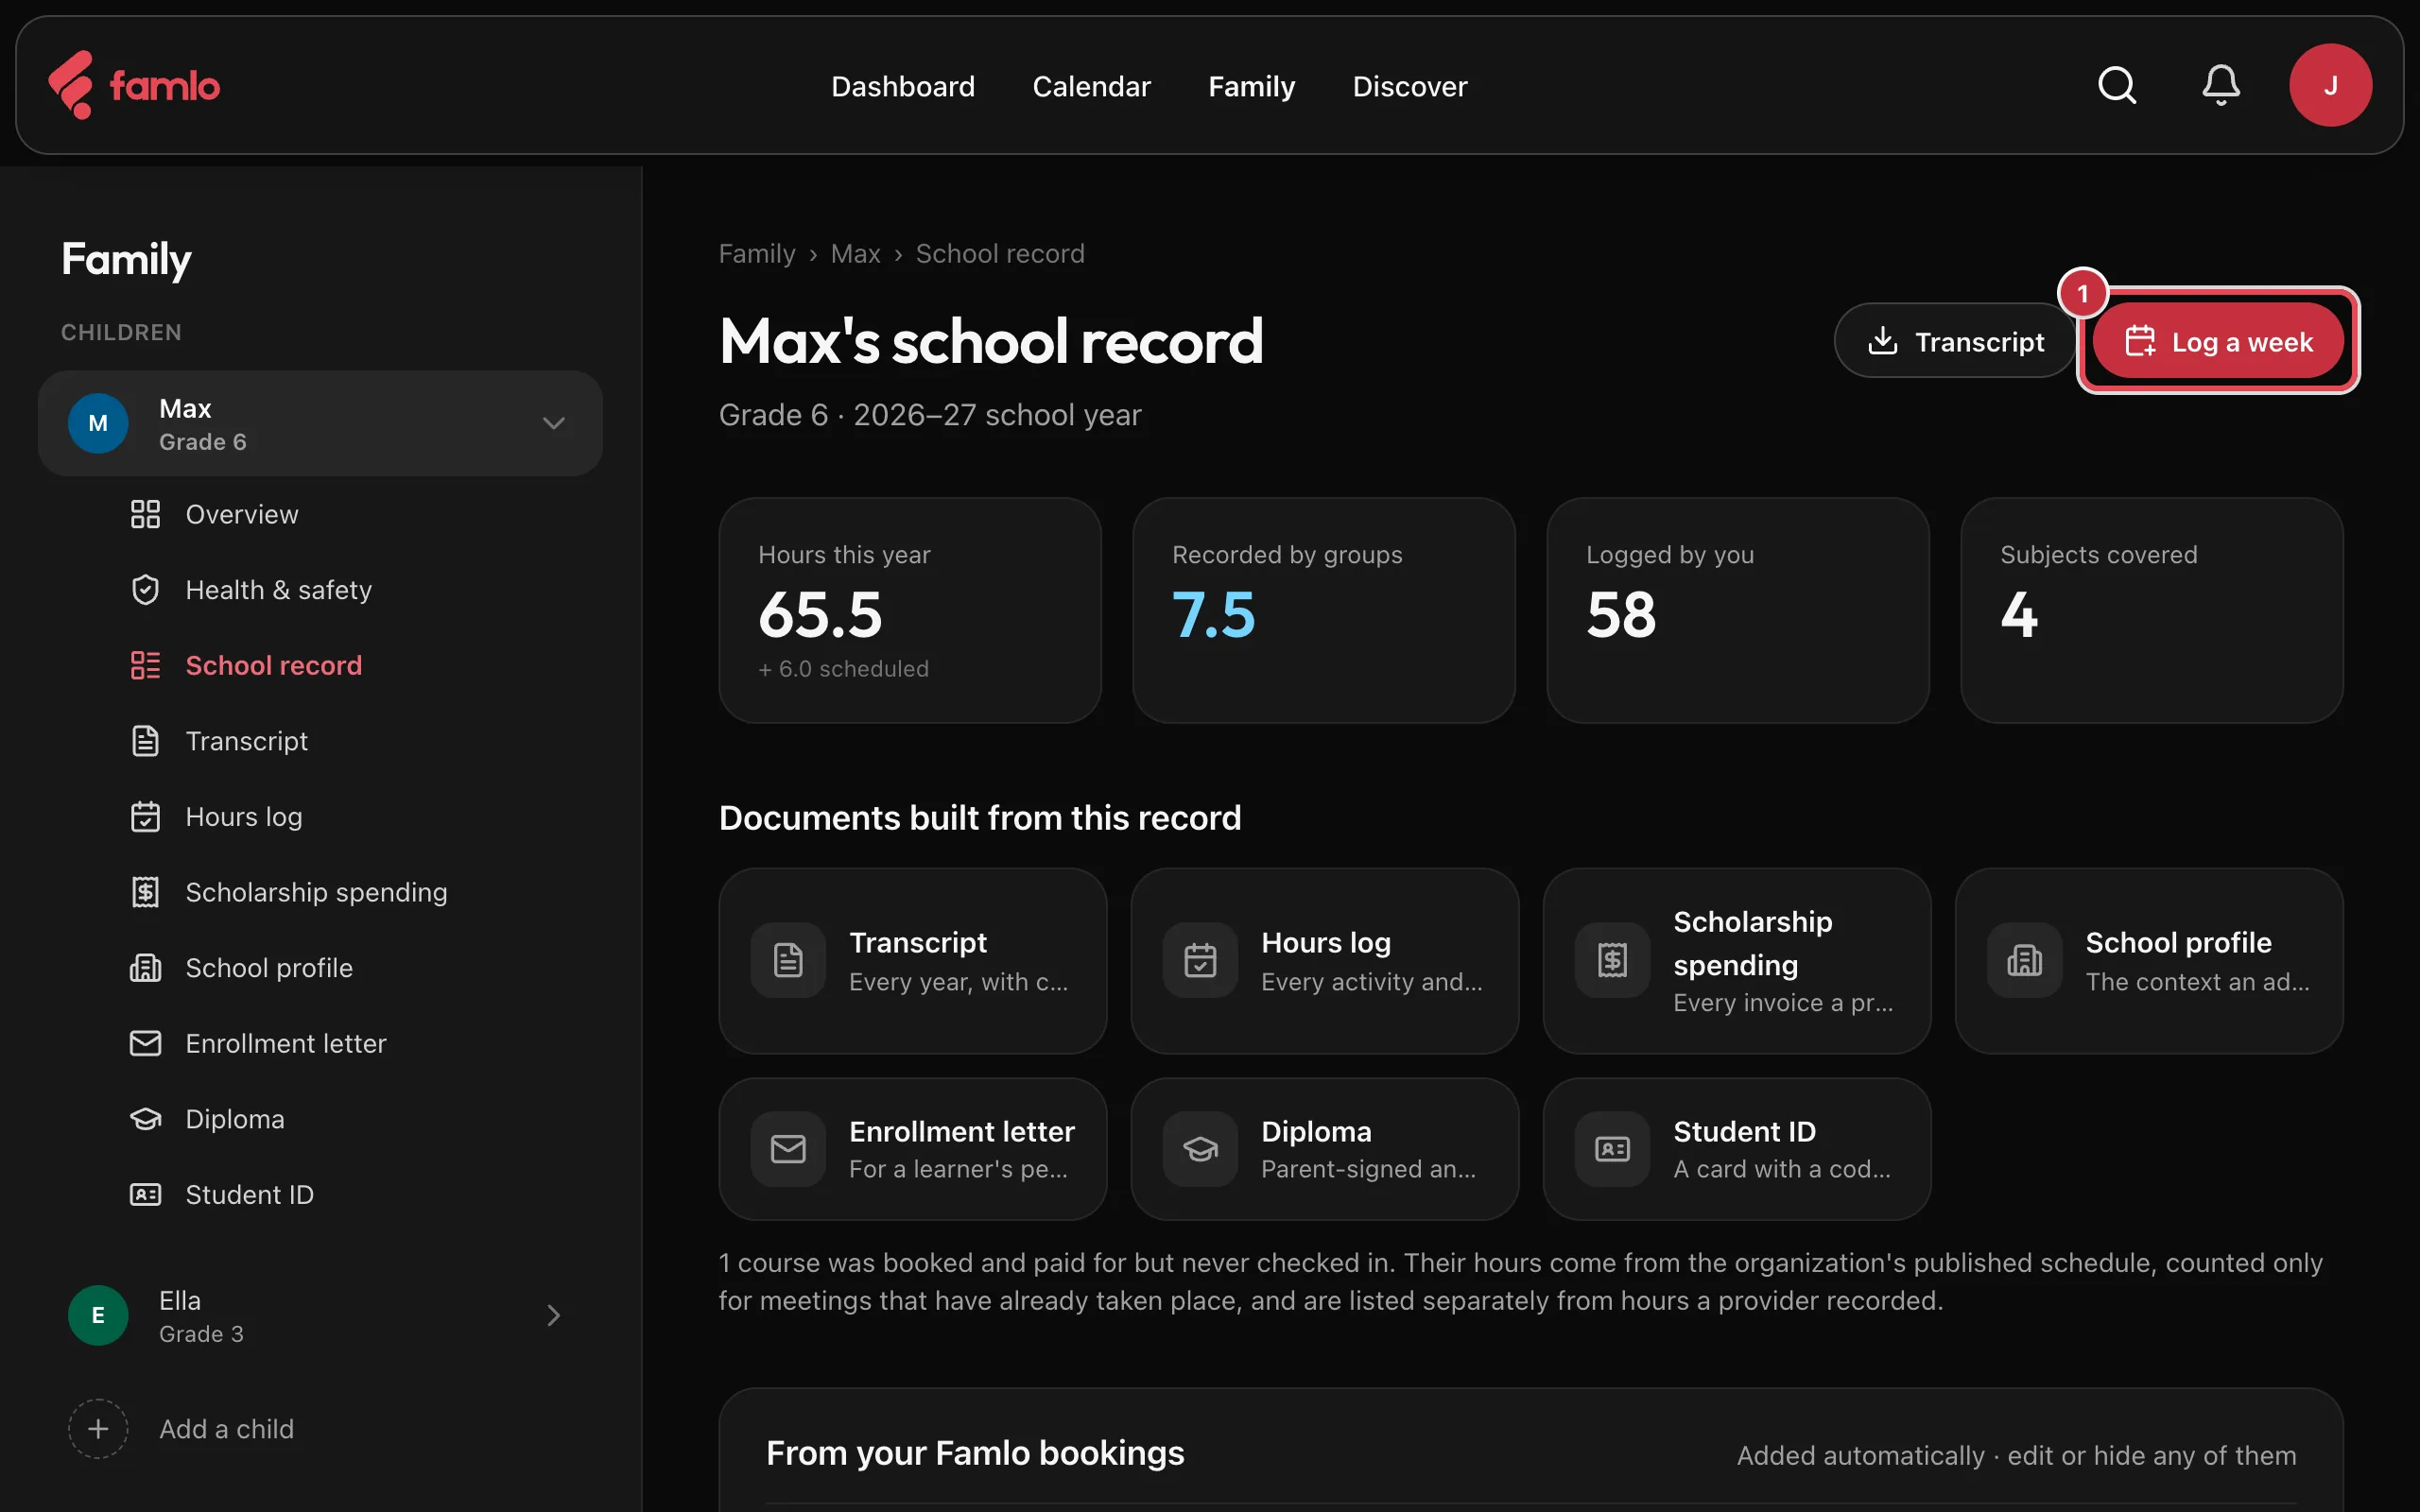
Task: Click the Diploma card cap icon
Action: pyautogui.click(x=1200, y=1149)
